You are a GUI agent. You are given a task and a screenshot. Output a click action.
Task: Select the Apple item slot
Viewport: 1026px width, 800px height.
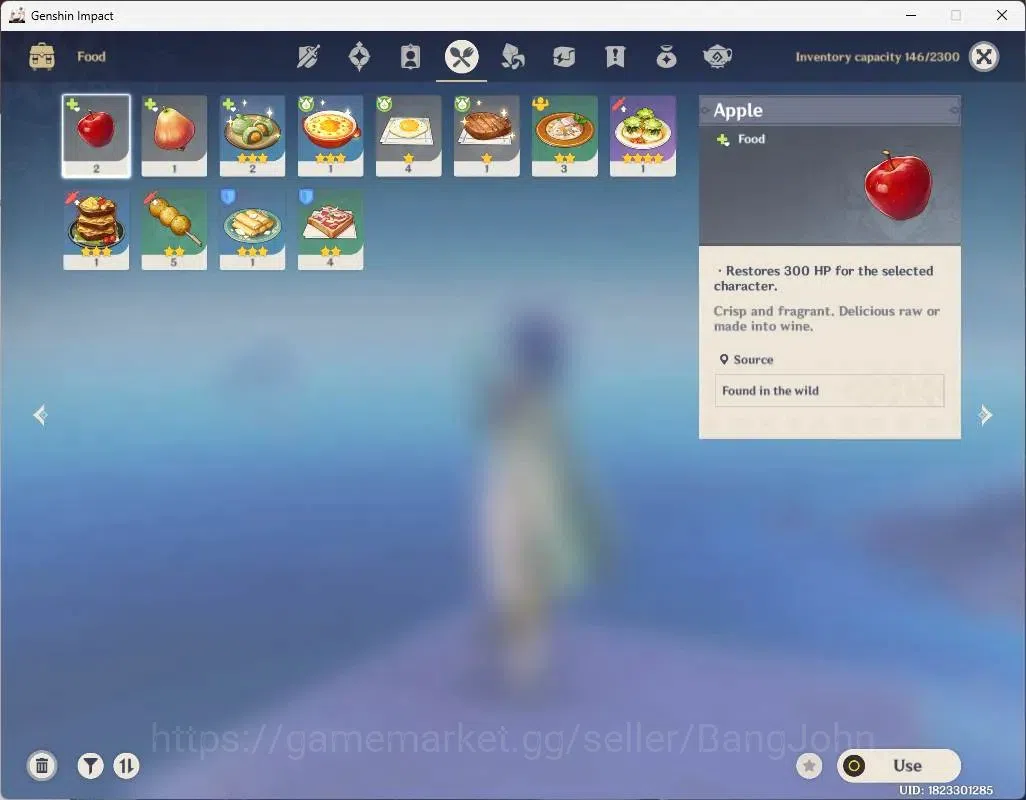pos(96,136)
